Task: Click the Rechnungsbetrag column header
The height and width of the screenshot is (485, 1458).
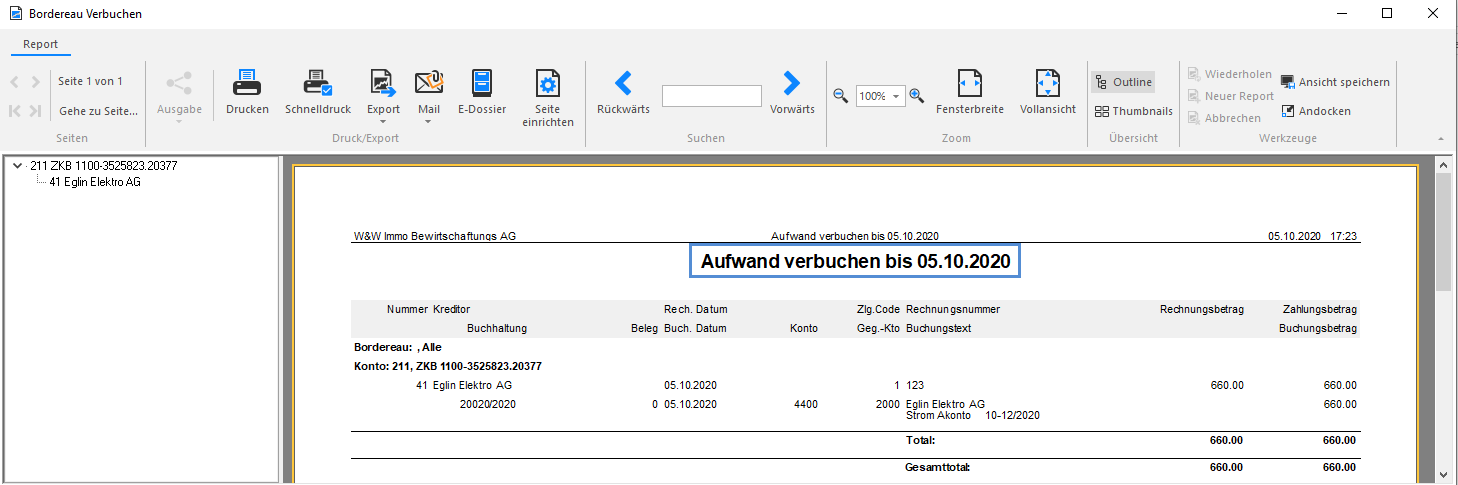Action: pyautogui.click(x=1202, y=310)
